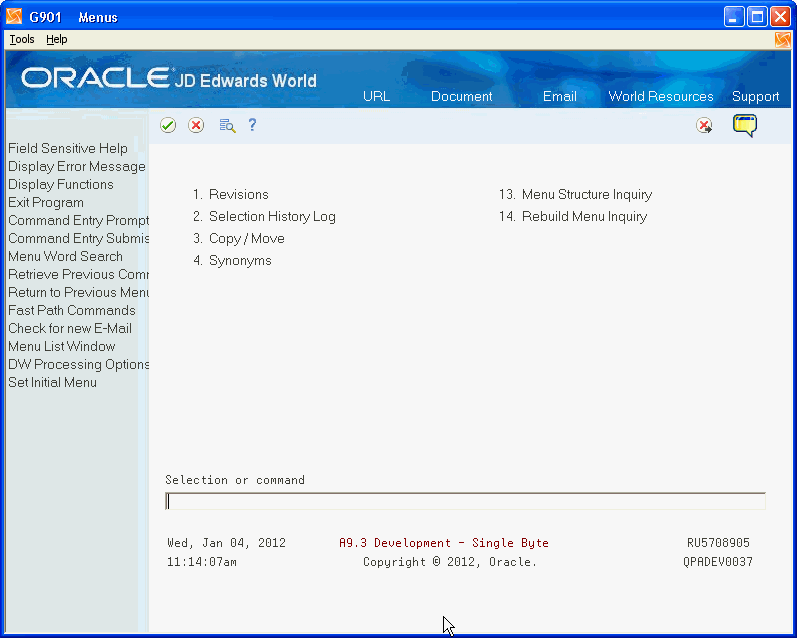Screen dimensions: 797x638
Task: Open the Tools menu
Action: (22, 39)
